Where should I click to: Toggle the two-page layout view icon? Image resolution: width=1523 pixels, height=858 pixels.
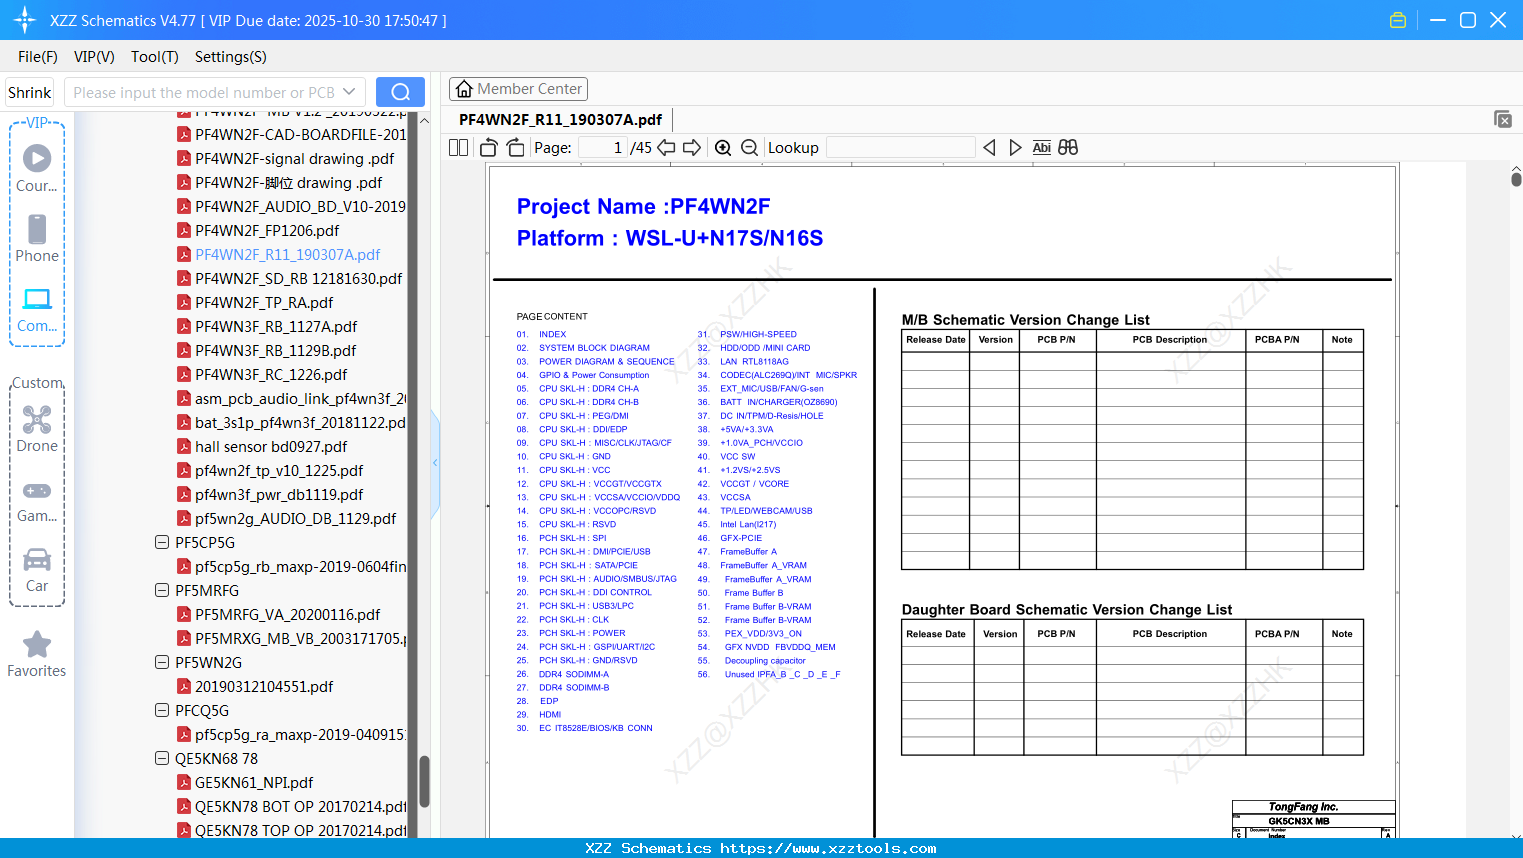click(459, 148)
